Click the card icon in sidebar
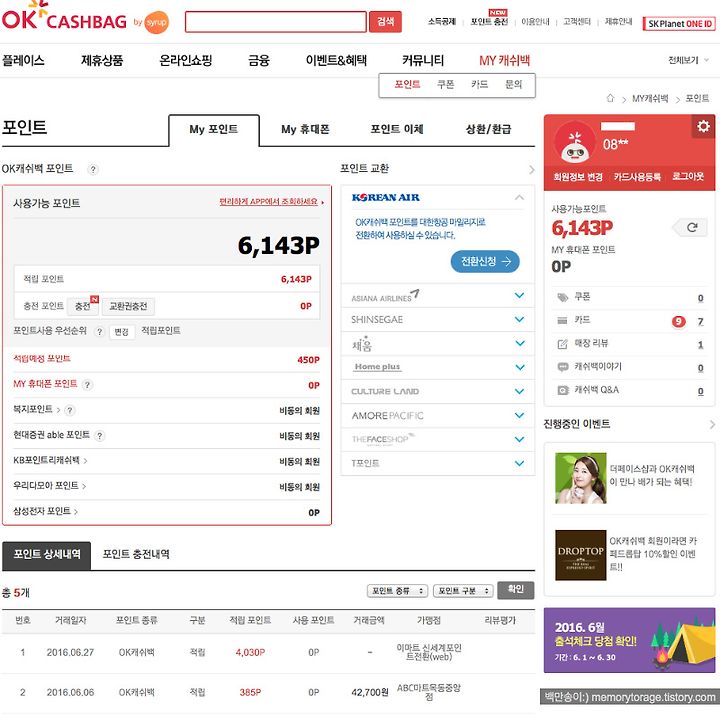 [x=562, y=320]
